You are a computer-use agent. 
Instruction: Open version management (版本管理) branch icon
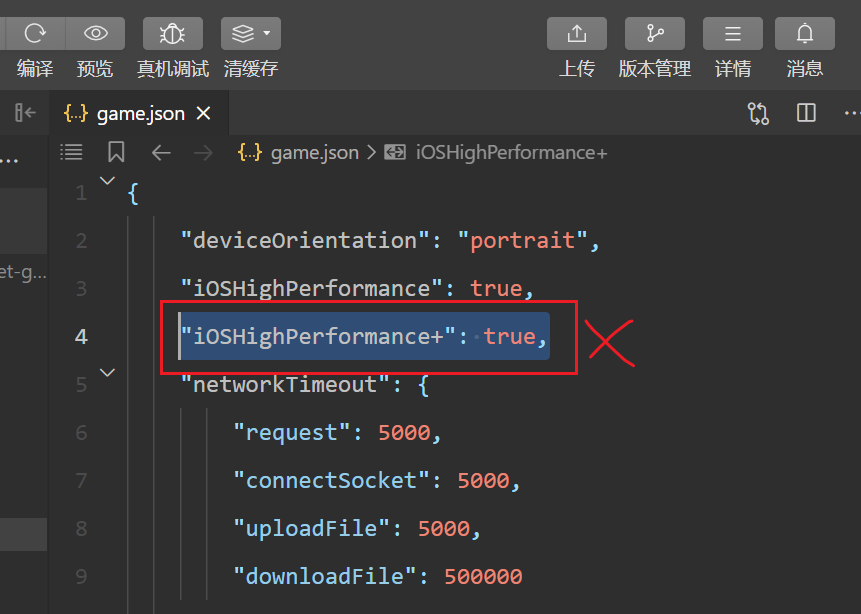655,34
